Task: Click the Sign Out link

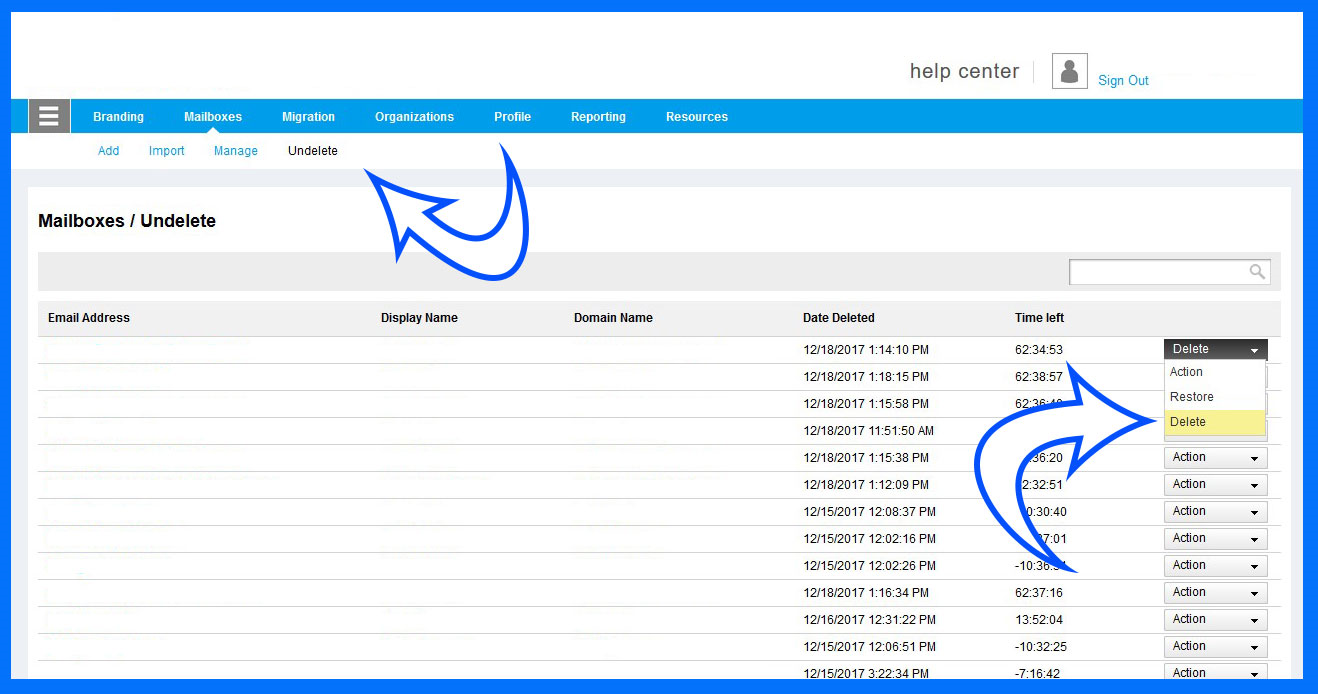Action: (x=1123, y=81)
